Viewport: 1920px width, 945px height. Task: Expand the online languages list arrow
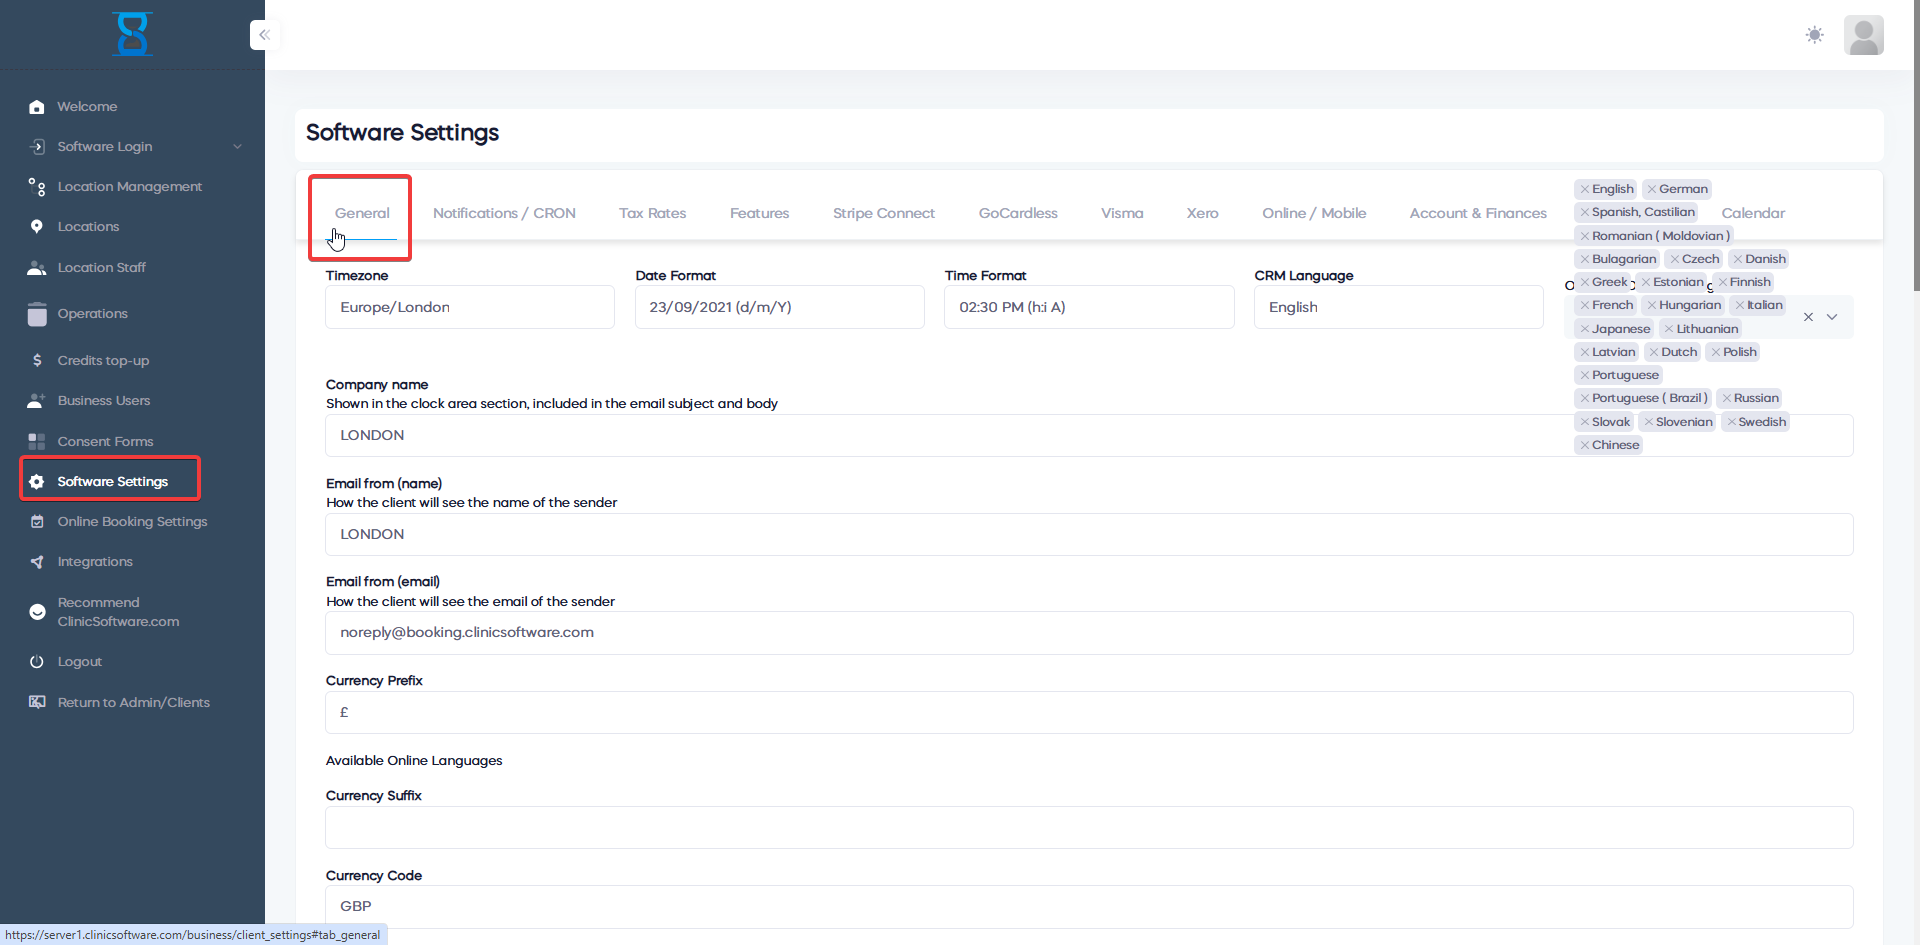(x=1832, y=317)
